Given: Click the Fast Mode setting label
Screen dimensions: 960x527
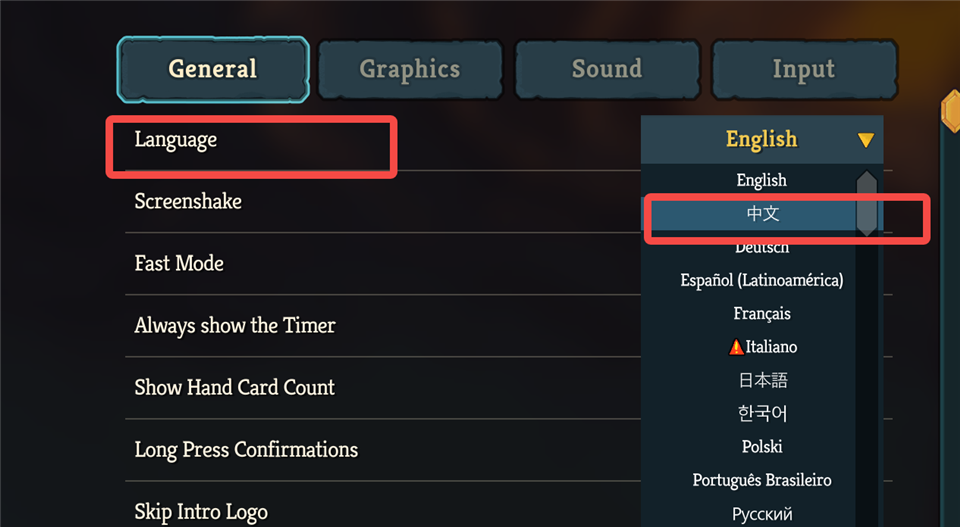Looking at the screenshot, I should pyautogui.click(x=179, y=264).
